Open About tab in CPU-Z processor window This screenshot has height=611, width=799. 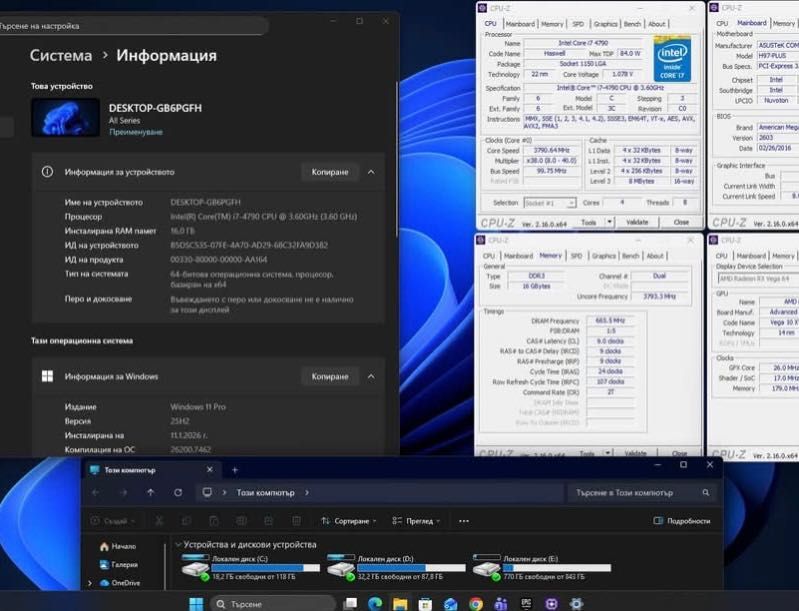coord(656,24)
